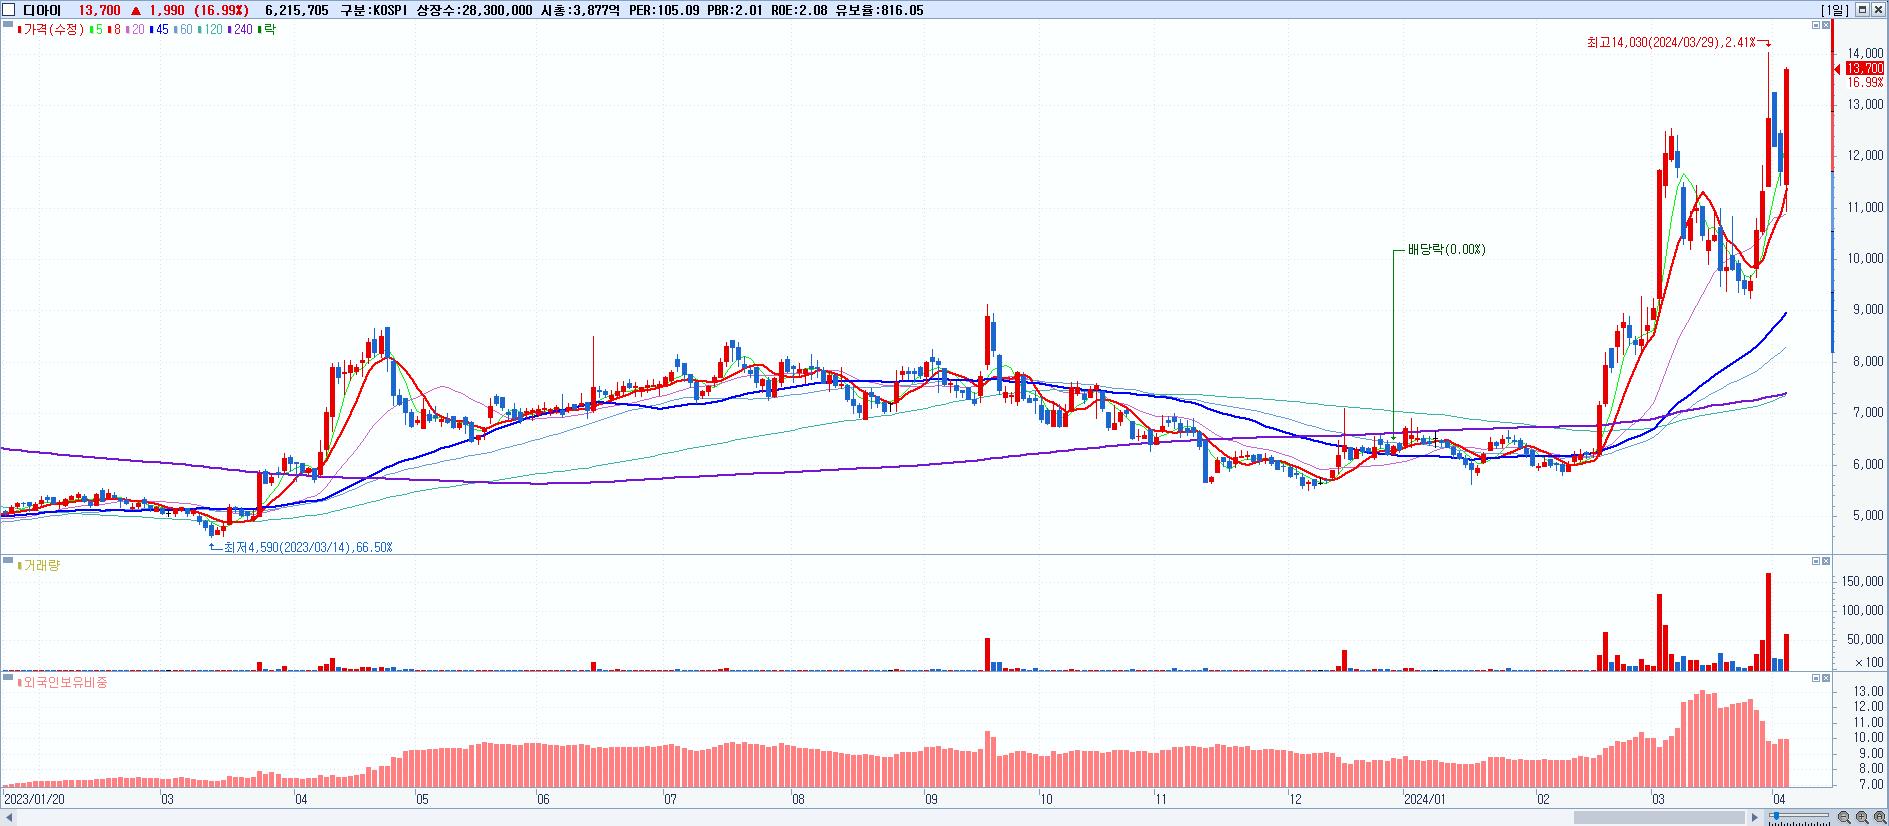The width and height of the screenshot is (1889, 826).
Task: Close the price chart panel
Action: (1826, 25)
